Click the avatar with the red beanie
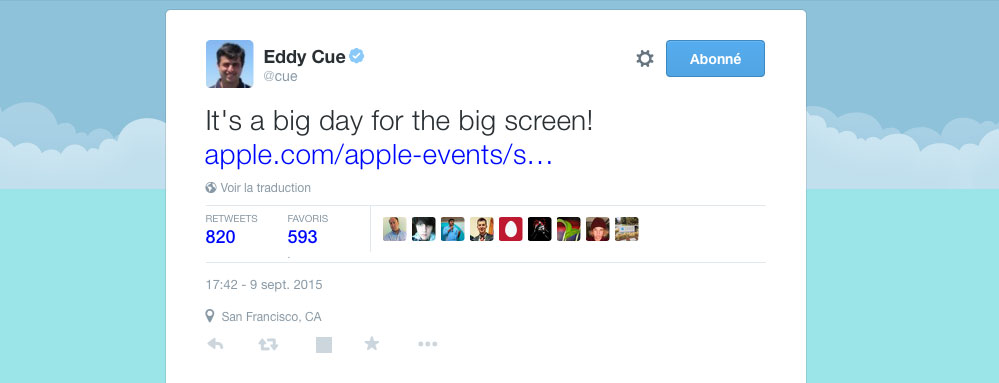The image size is (999, 383). click(598, 229)
